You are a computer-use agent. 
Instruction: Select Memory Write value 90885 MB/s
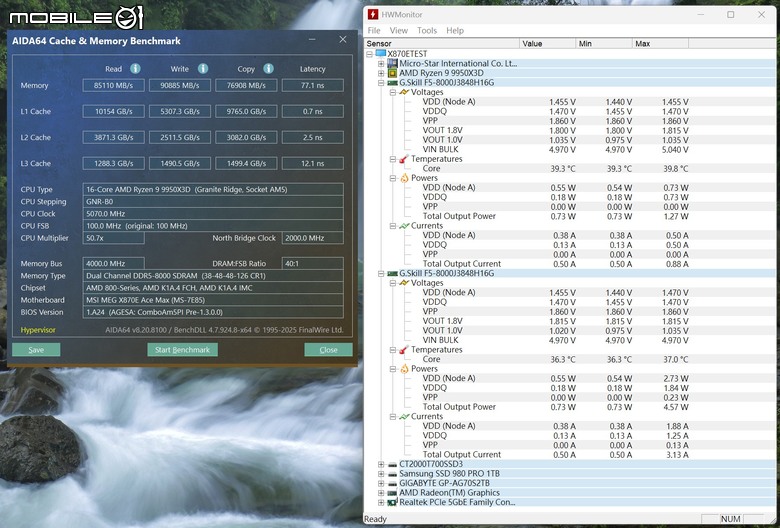[x=180, y=85]
